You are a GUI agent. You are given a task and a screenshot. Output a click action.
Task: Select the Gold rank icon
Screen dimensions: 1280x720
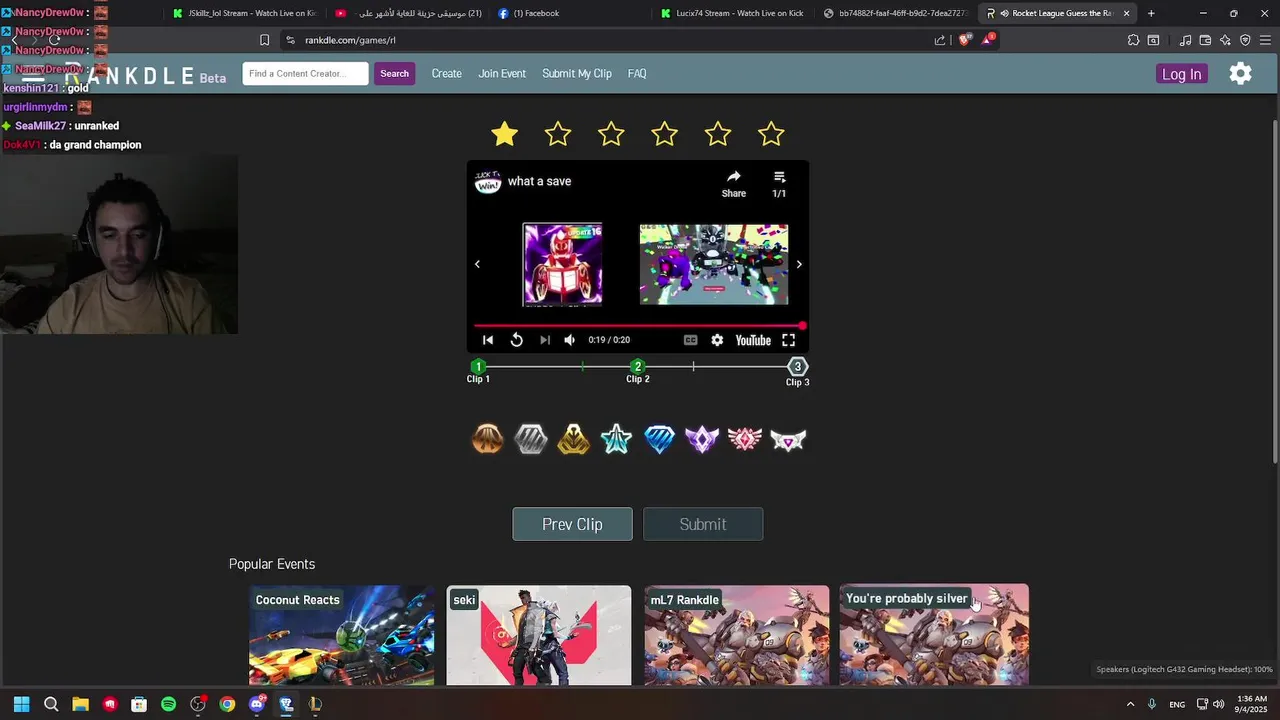coord(574,439)
